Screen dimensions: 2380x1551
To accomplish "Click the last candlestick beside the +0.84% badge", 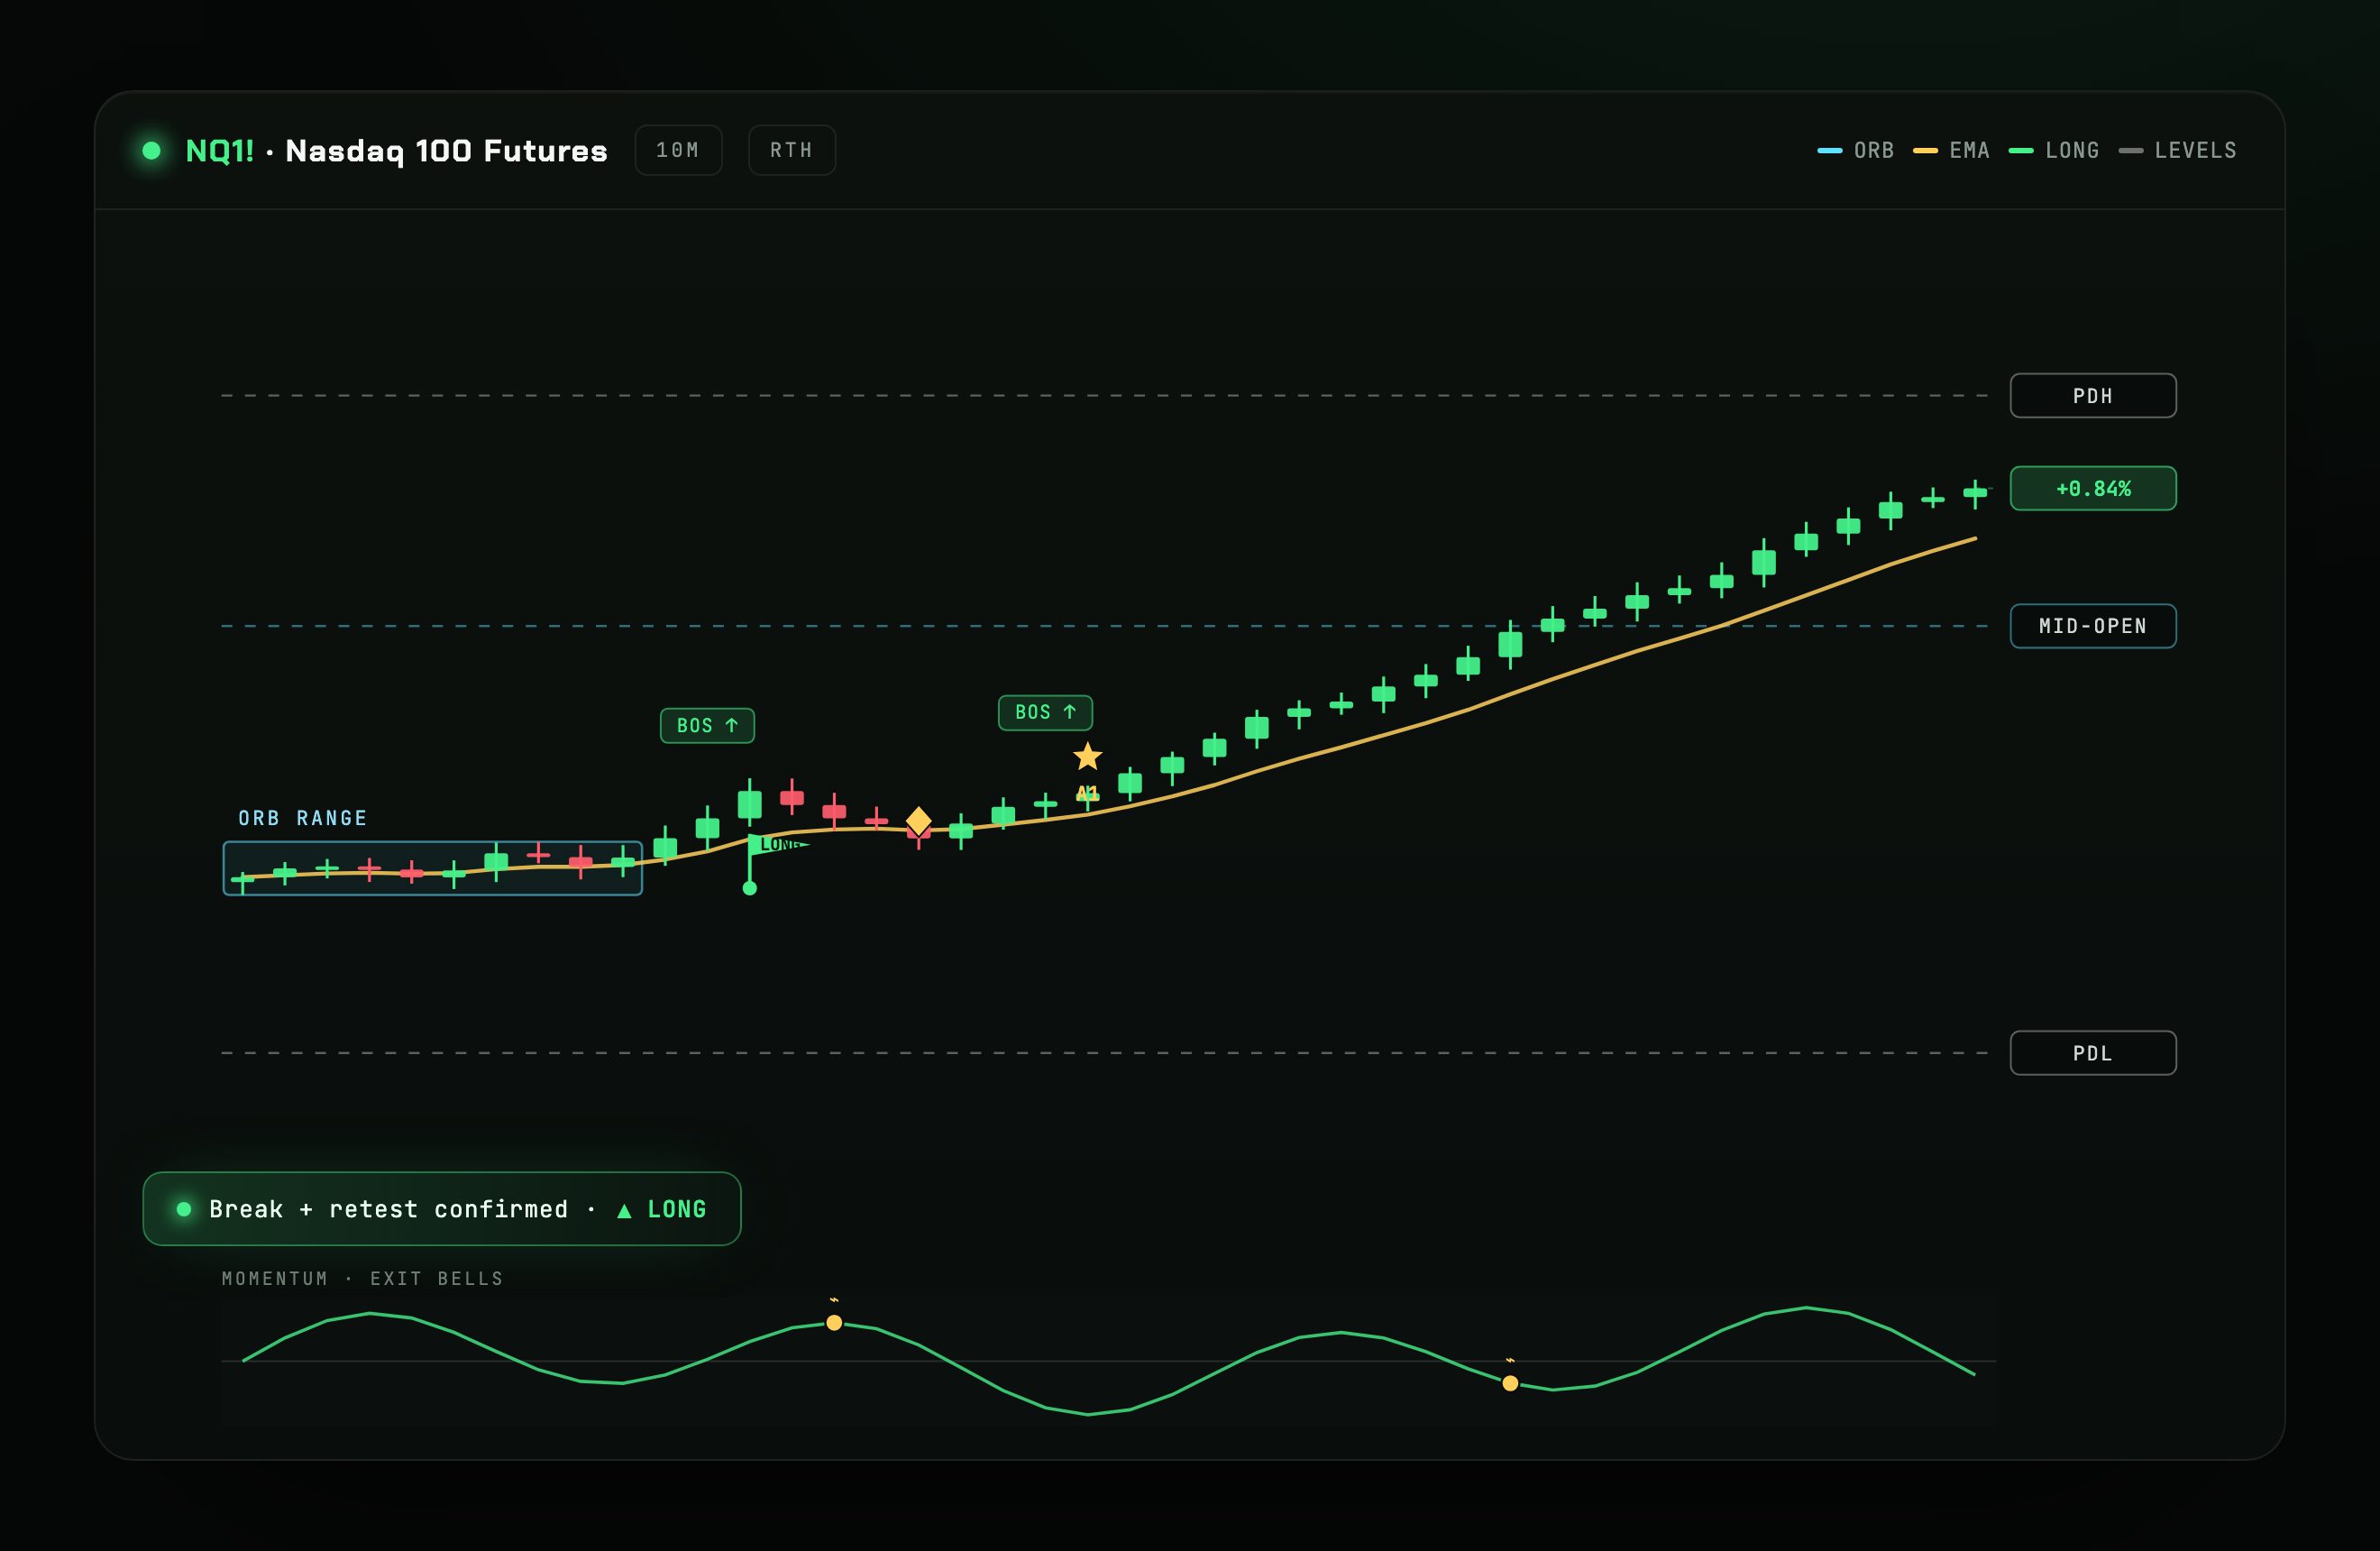I will [1975, 493].
